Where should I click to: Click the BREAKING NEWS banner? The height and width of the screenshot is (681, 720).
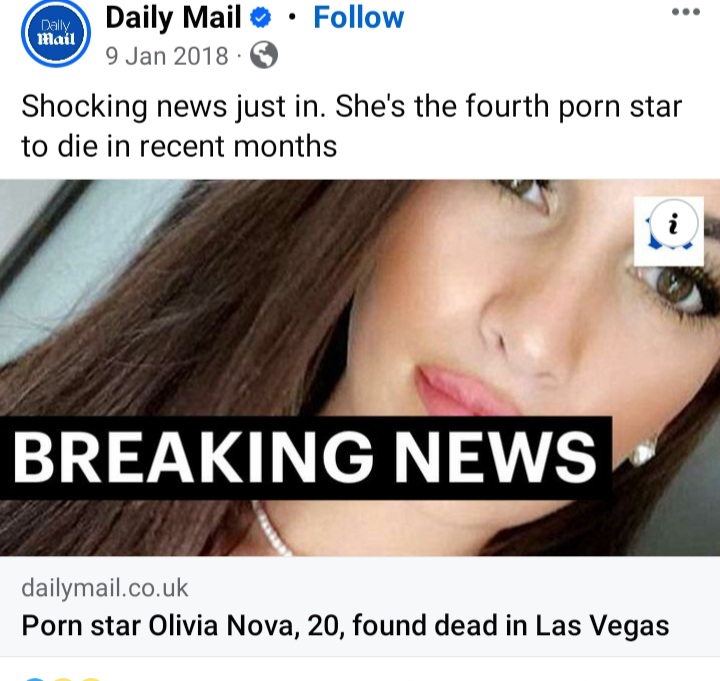(x=306, y=458)
